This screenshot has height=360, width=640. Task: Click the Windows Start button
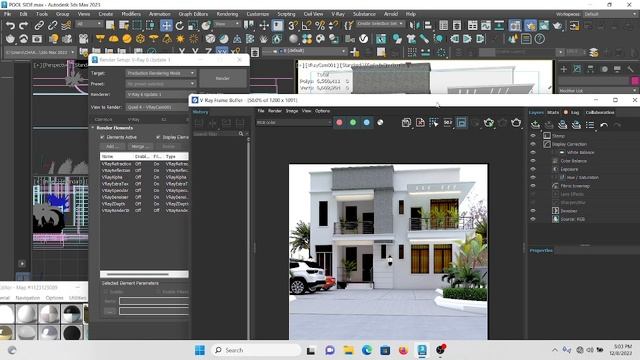[200, 350]
